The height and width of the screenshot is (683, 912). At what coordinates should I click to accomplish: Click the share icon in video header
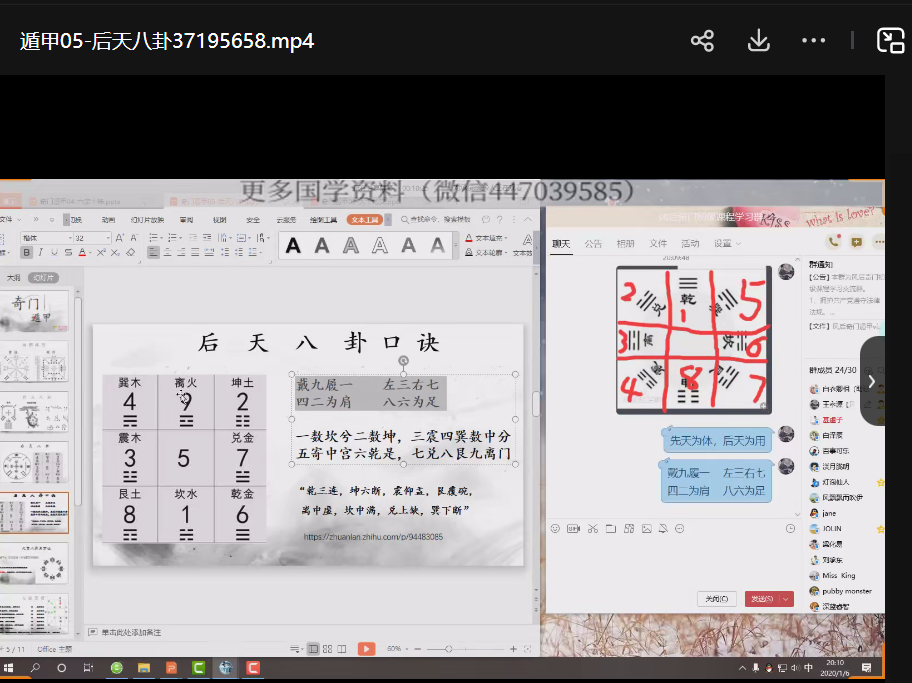click(x=702, y=41)
